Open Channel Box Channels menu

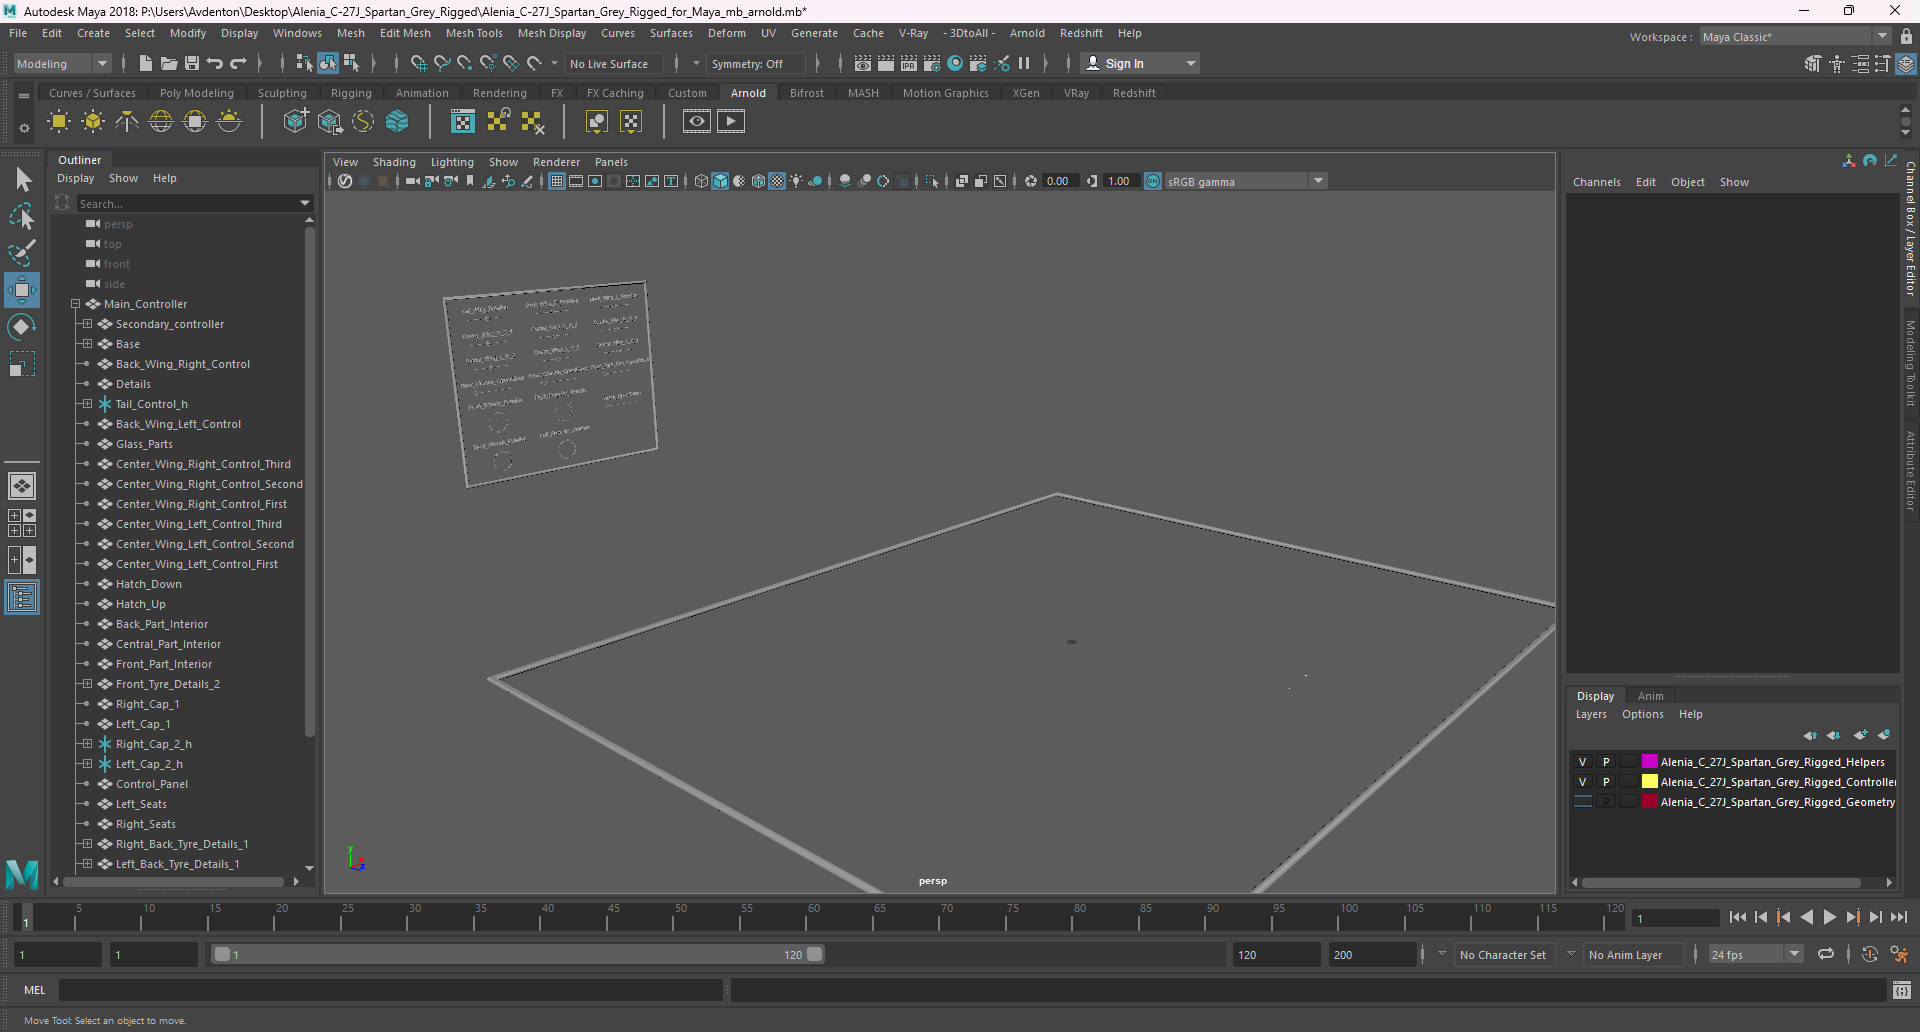click(x=1596, y=182)
